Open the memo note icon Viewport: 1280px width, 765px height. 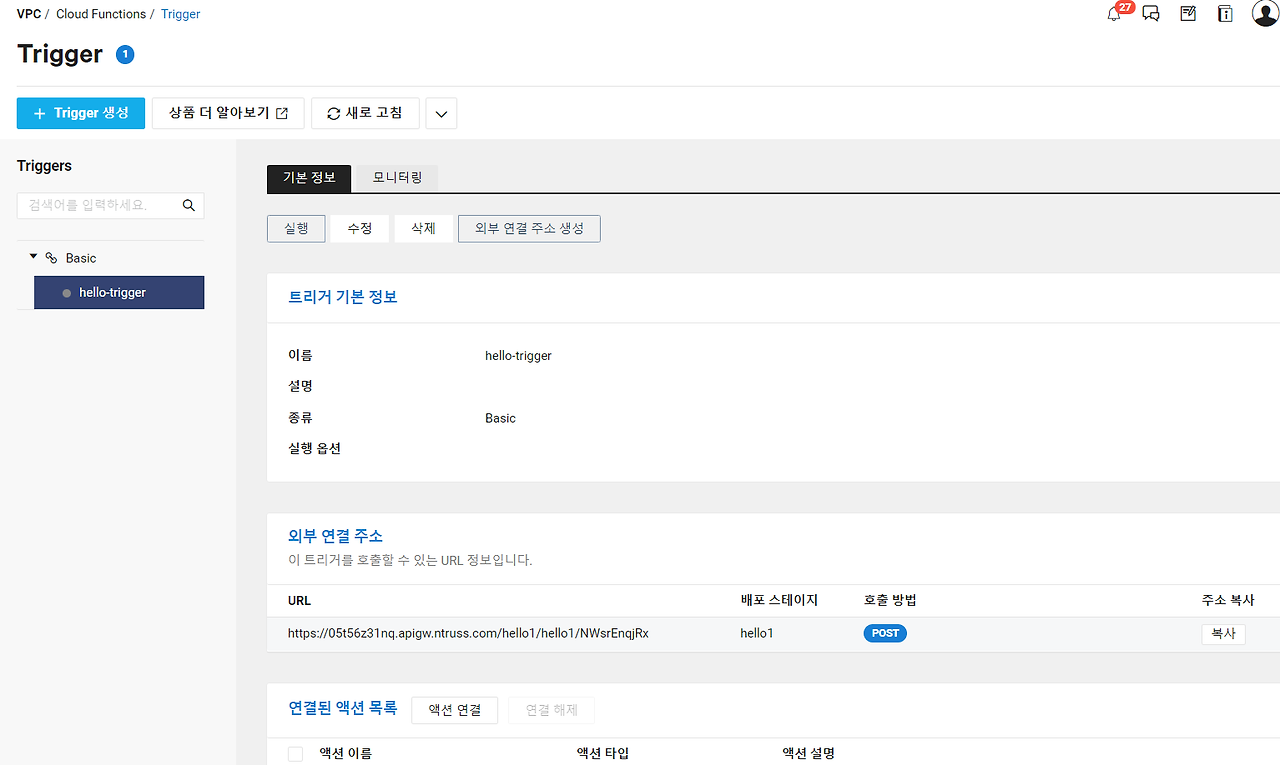point(1188,13)
